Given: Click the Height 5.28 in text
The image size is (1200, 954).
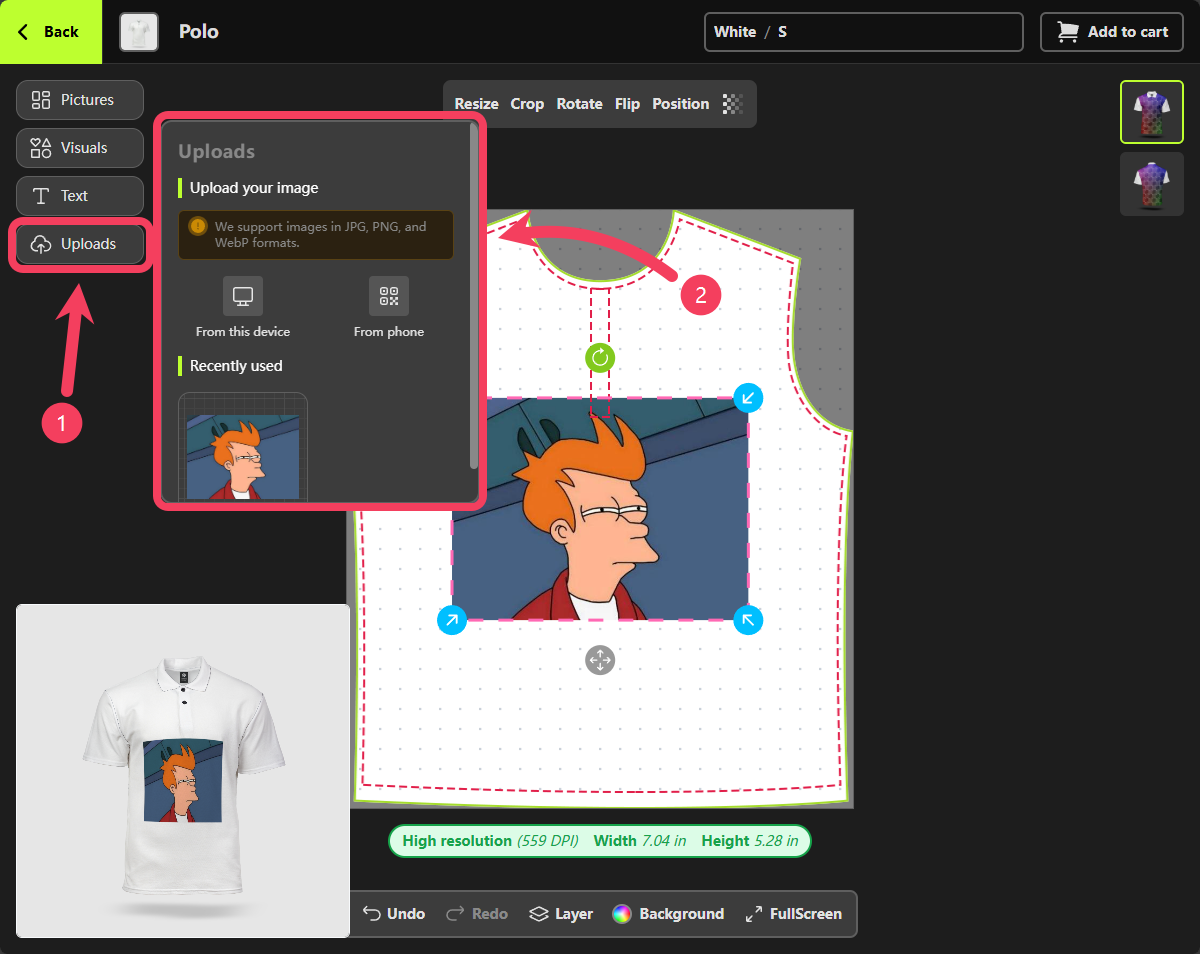Looking at the screenshot, I should click(x=750, y=841).
